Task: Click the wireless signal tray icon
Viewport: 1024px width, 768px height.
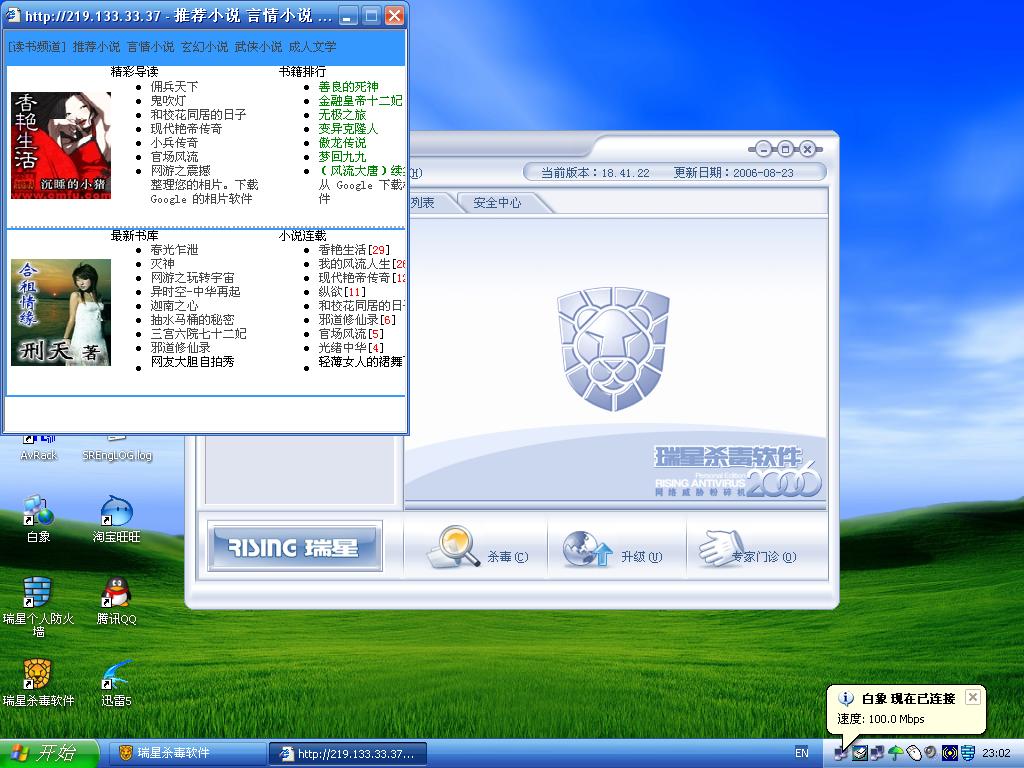Action: point(950,753)
